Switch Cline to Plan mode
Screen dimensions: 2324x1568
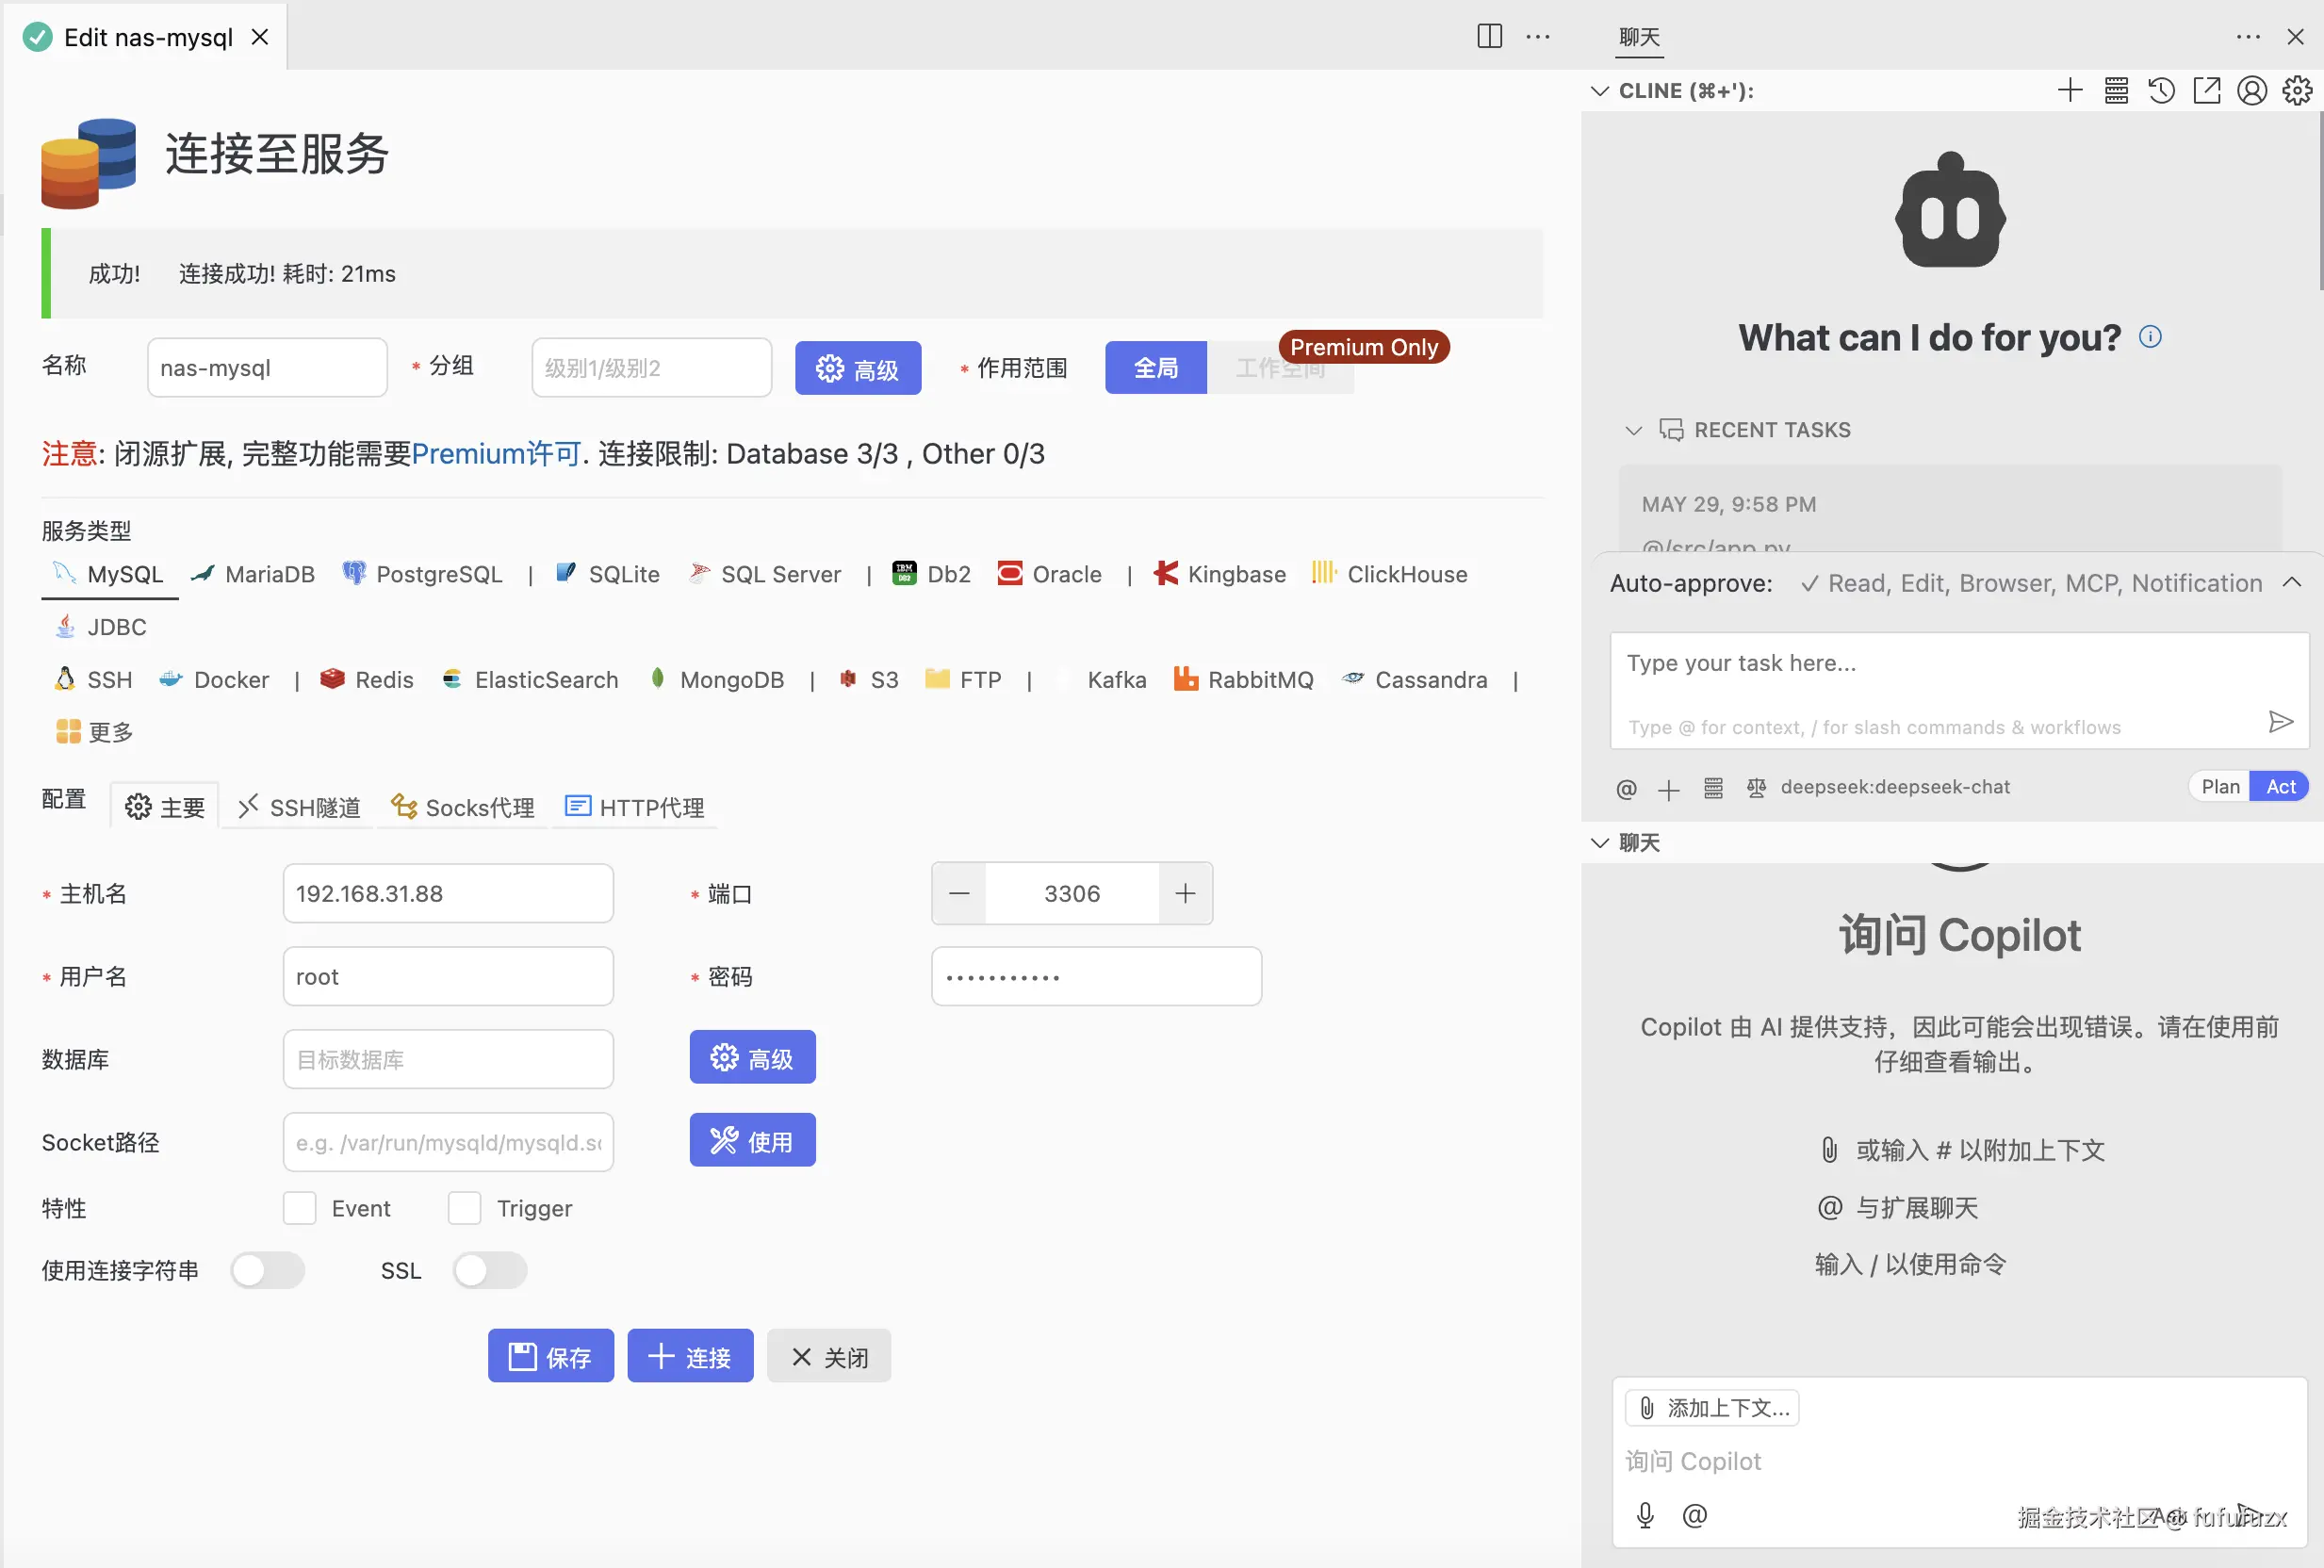[x=2219, y=787]
